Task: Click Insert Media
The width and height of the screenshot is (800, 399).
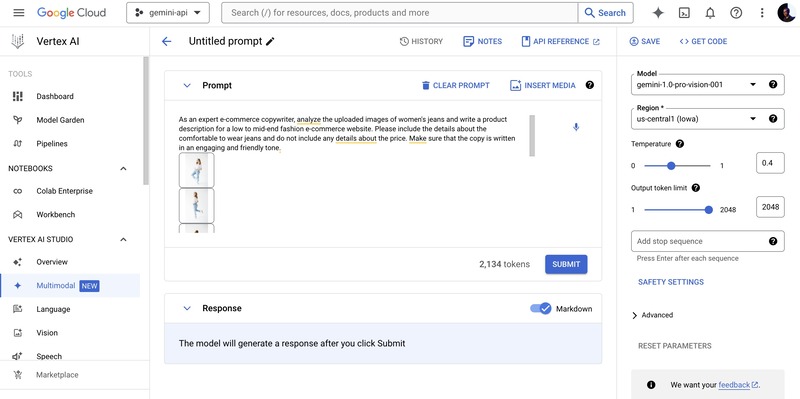Action: tap(543, 85)
